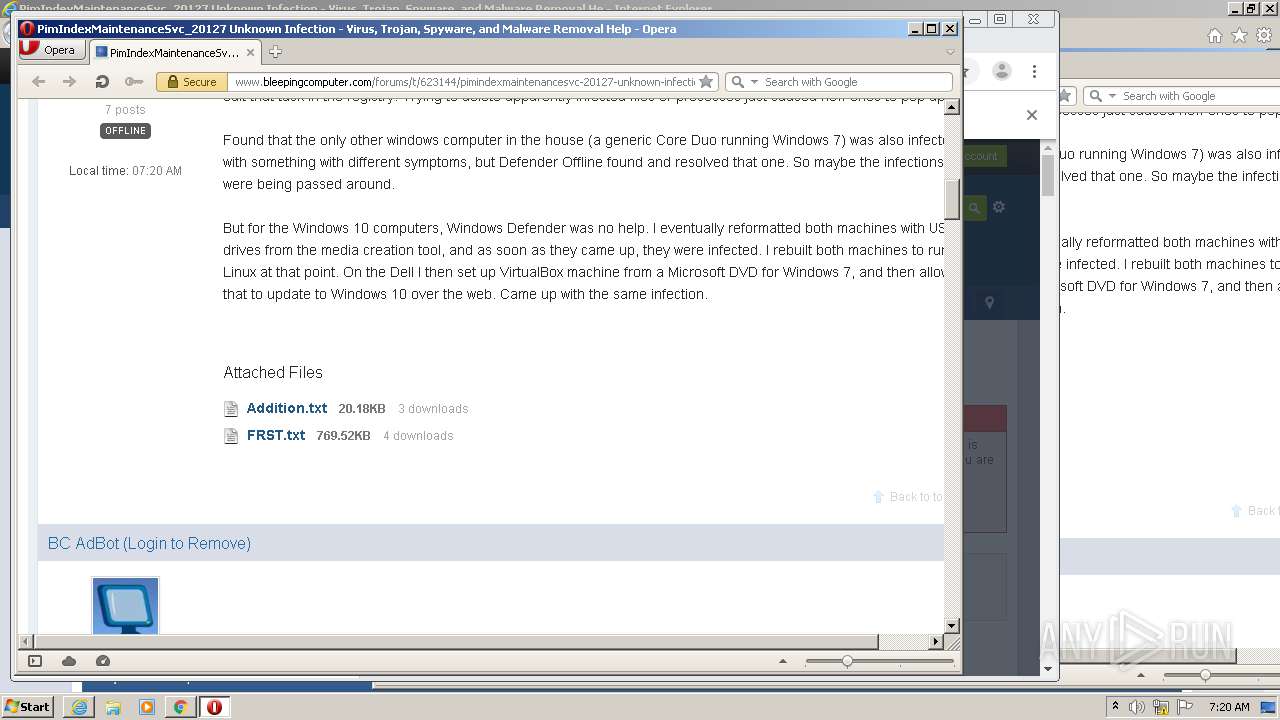Click the OFFLINE status badge

point(125,131)
